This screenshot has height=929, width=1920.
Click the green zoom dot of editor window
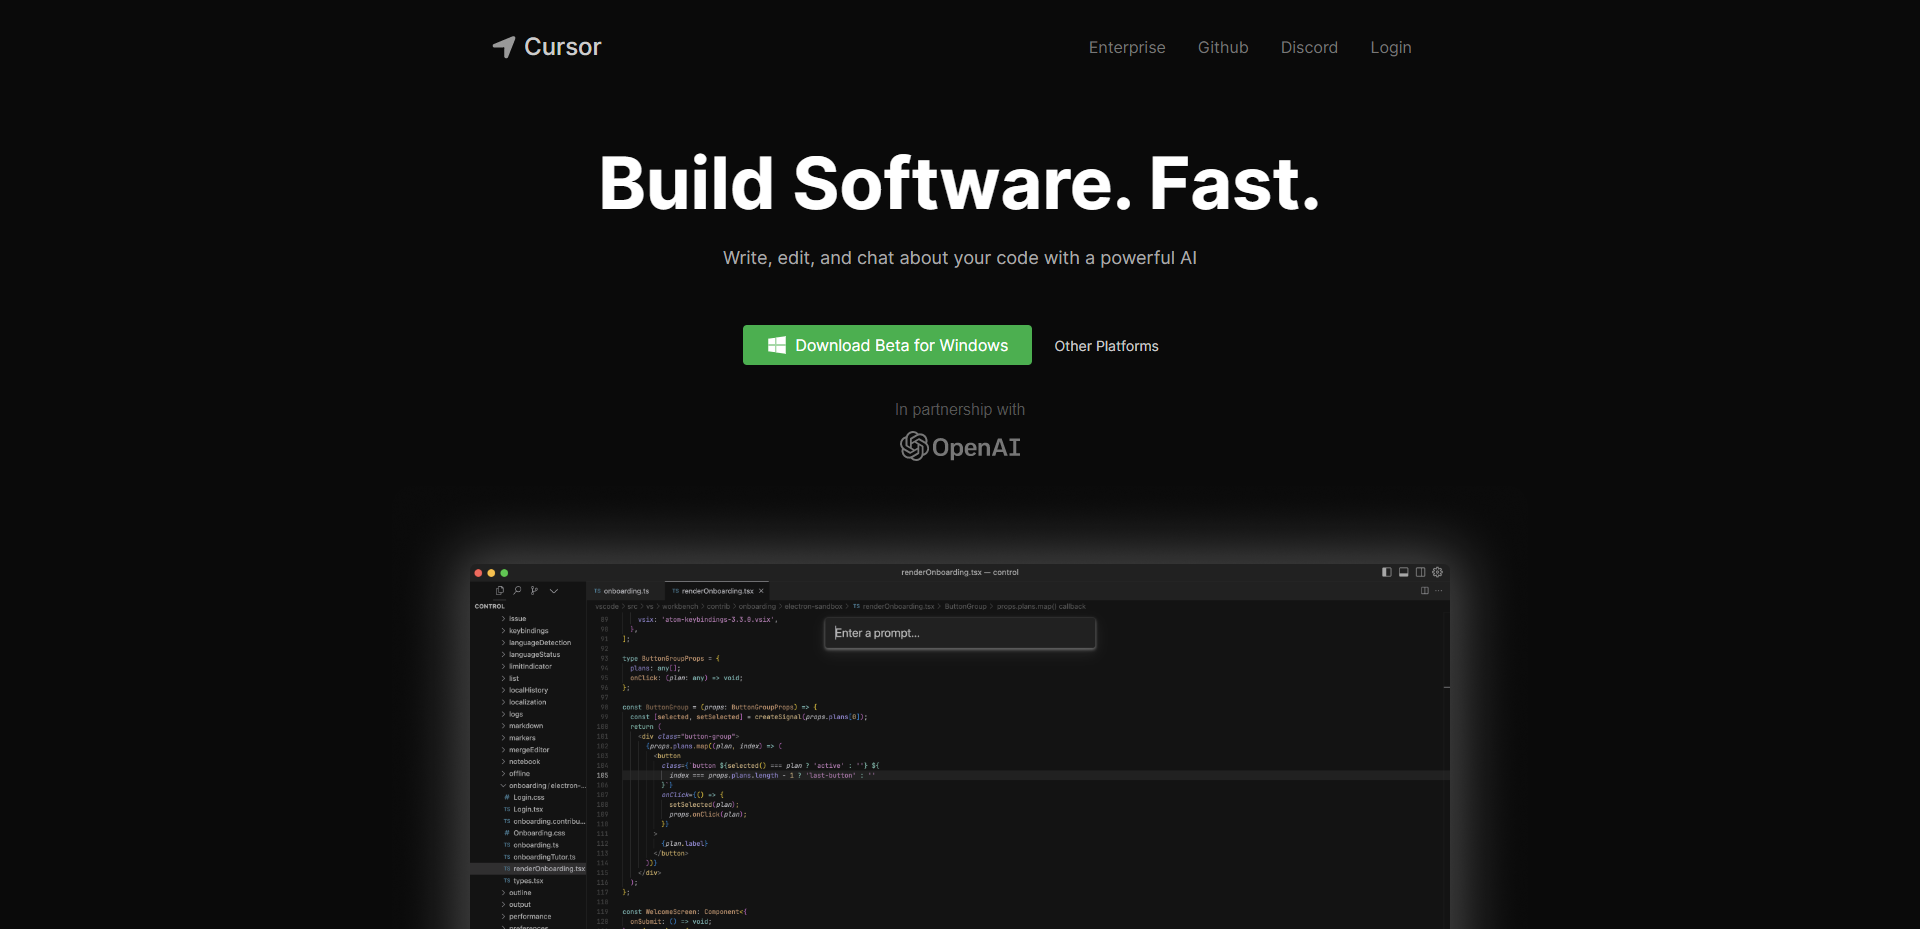[x=504, y=573]
